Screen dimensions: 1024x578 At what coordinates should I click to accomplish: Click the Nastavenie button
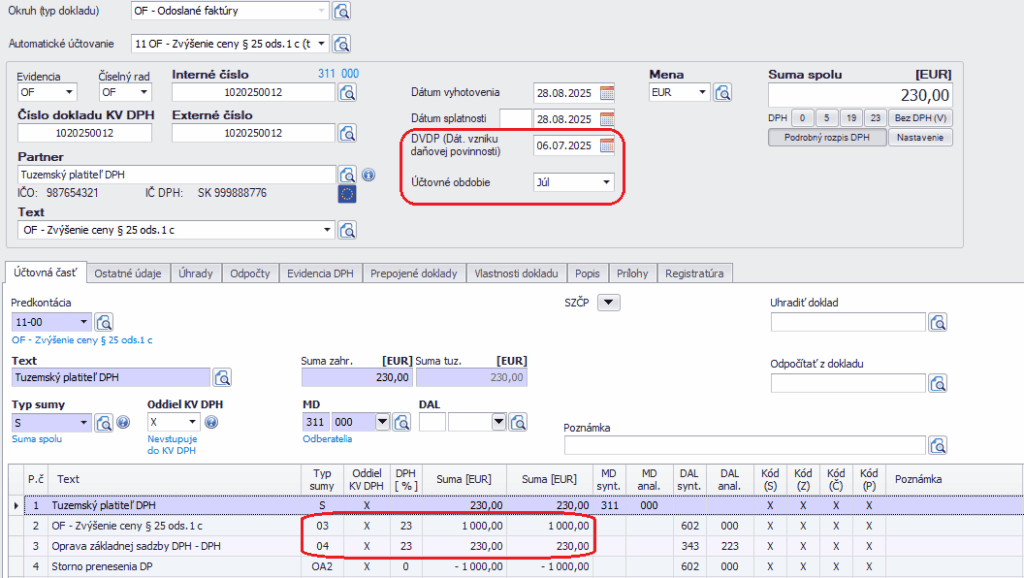pos(920,138)
